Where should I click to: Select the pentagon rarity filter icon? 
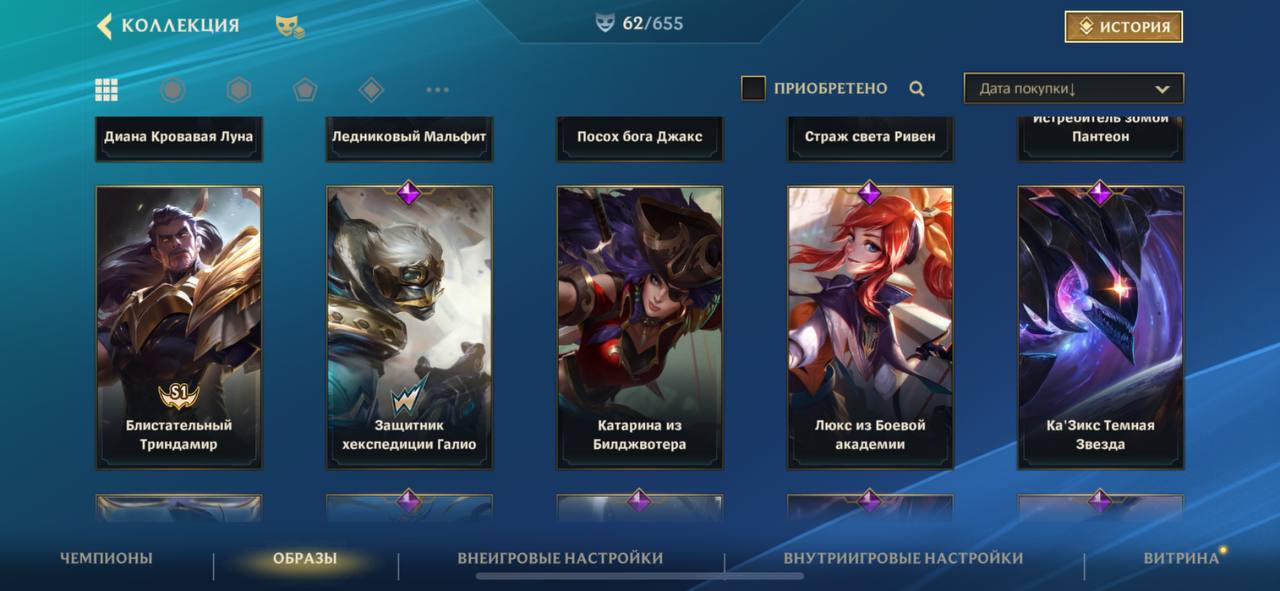(305, 90)
